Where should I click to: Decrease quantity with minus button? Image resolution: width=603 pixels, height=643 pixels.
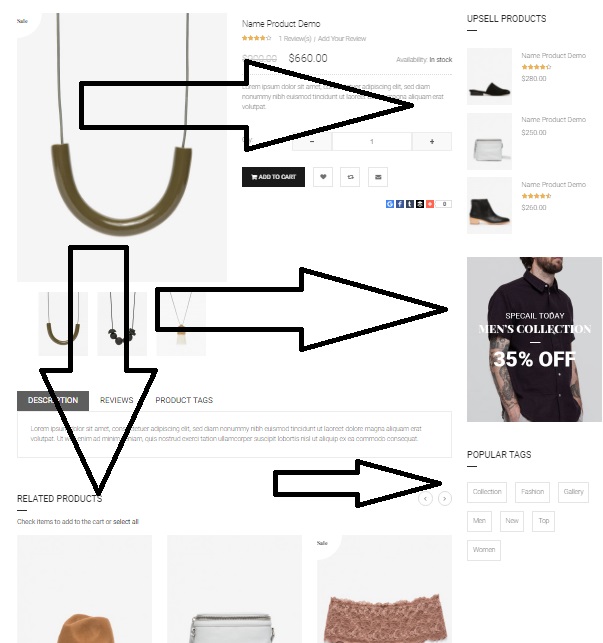click(312, 141)
